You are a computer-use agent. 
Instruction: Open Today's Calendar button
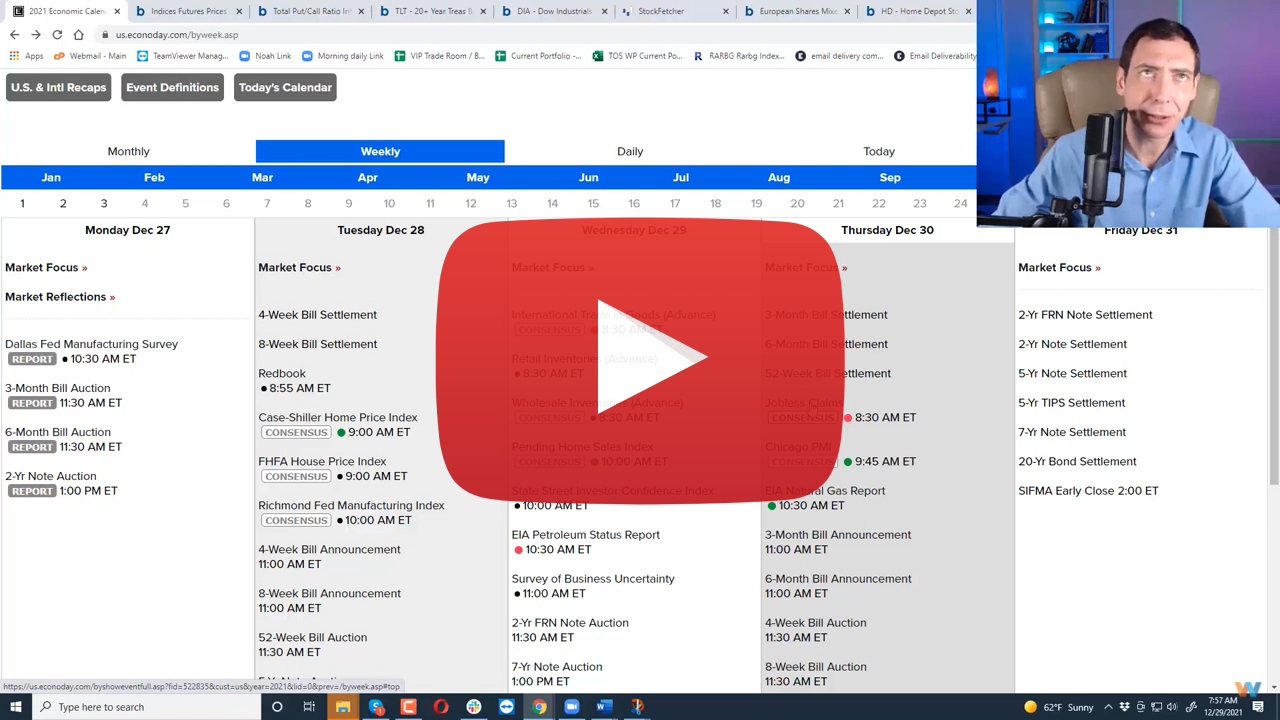(285, 88)
